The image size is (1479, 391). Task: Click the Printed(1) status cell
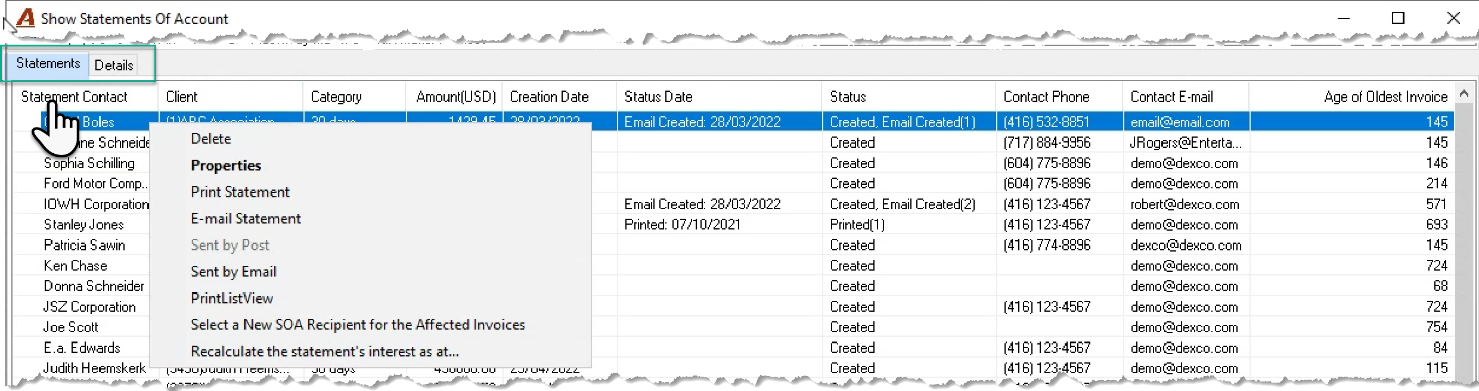point(857,224)
